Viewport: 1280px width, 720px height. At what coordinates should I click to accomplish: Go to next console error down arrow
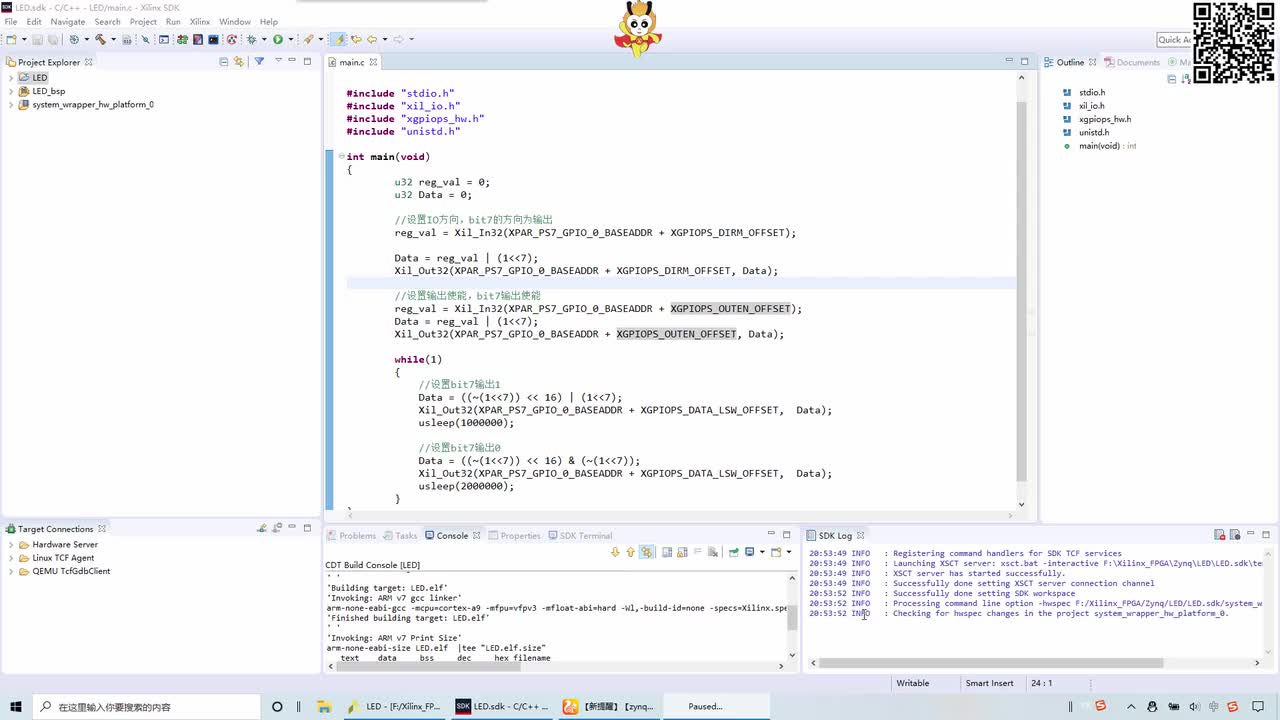pos(615,552)
